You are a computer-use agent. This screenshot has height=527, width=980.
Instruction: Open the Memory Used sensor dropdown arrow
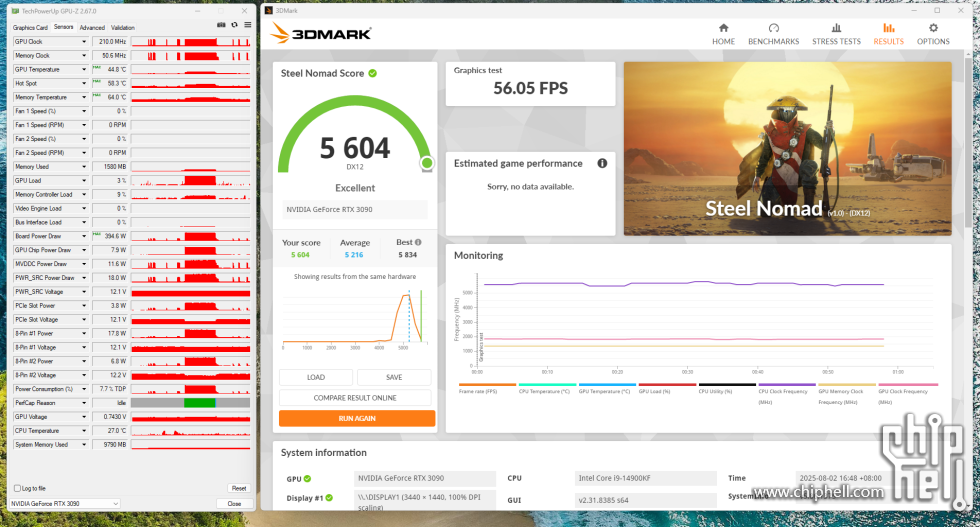(x=84, y=167)
